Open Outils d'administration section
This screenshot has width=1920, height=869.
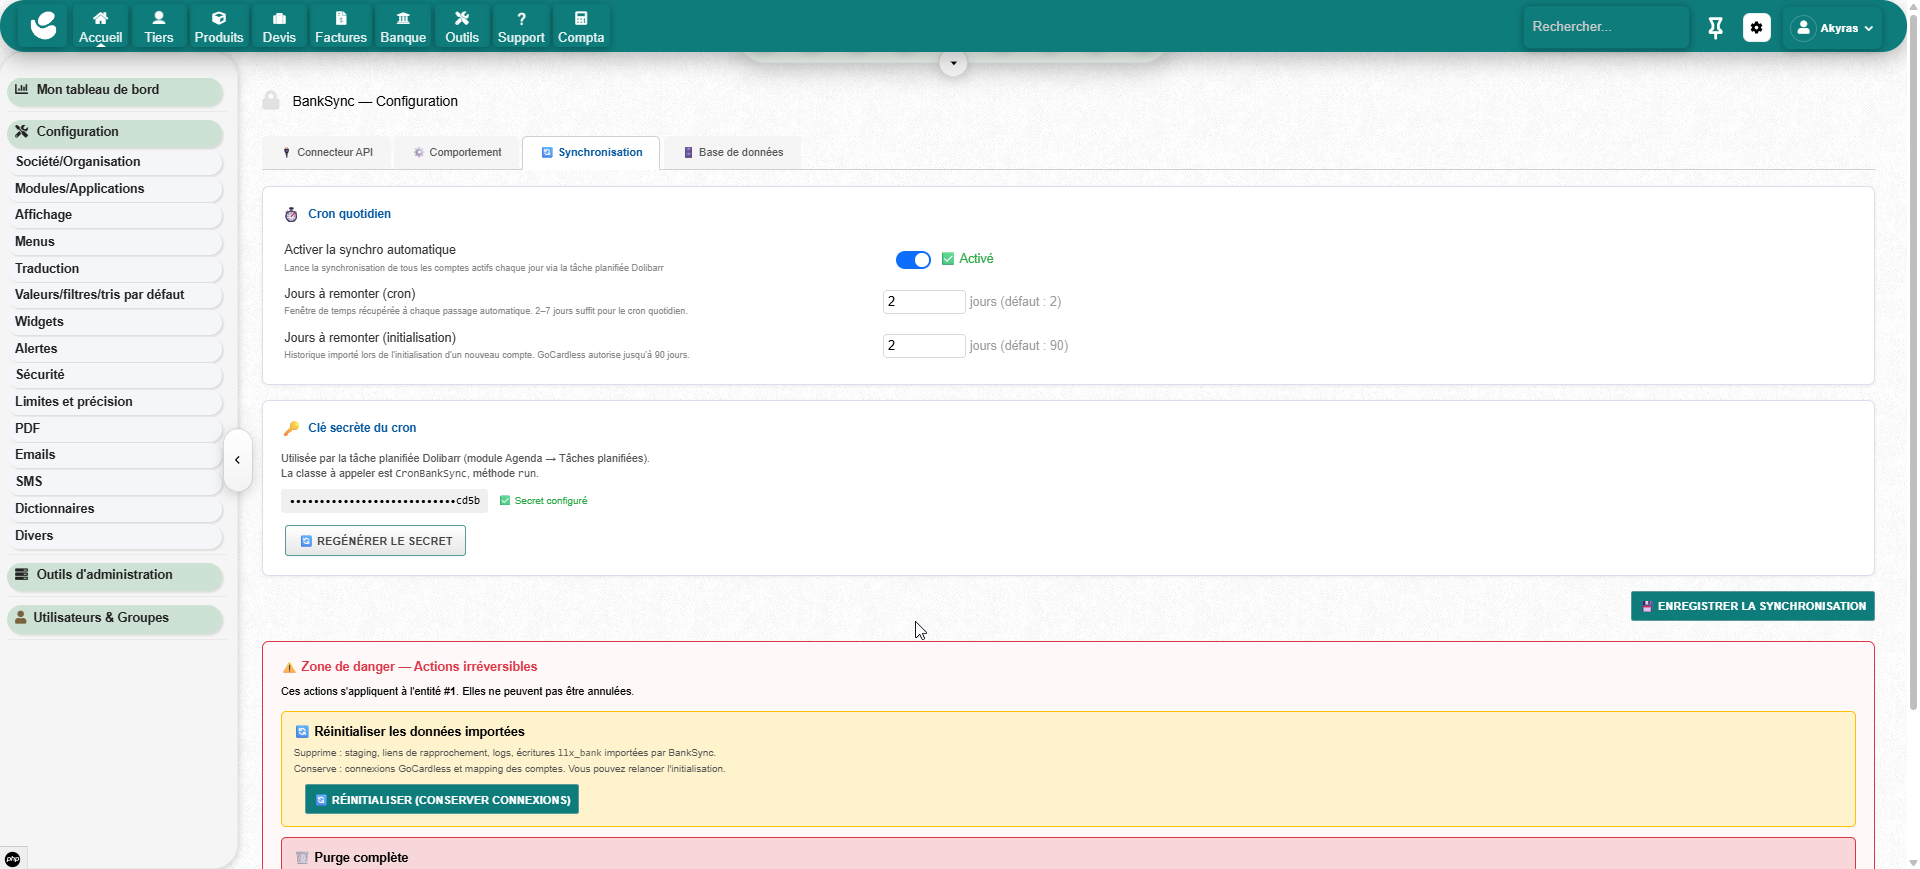coord(115,575)
